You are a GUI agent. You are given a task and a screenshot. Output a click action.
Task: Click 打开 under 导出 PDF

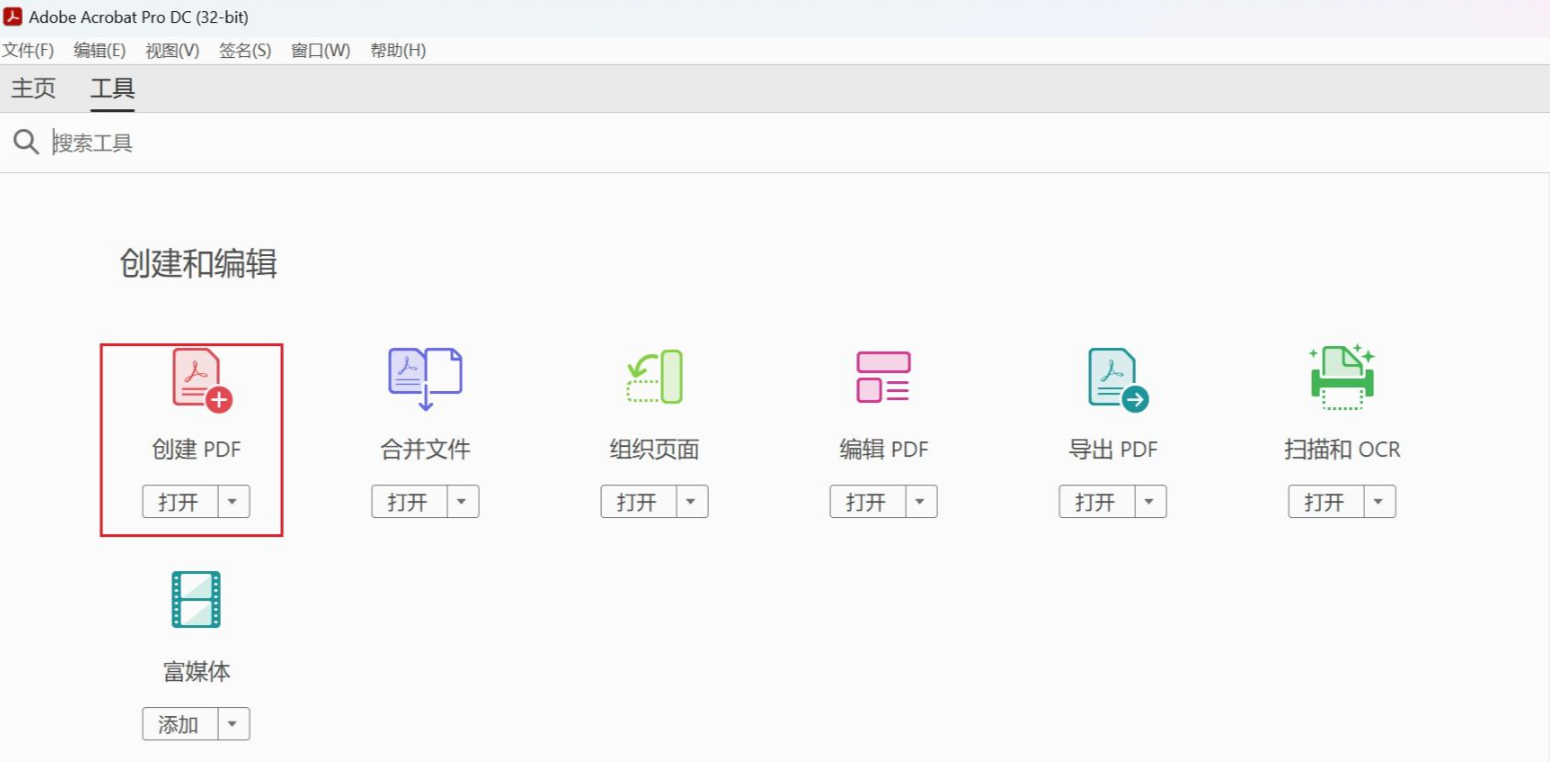1095,501
